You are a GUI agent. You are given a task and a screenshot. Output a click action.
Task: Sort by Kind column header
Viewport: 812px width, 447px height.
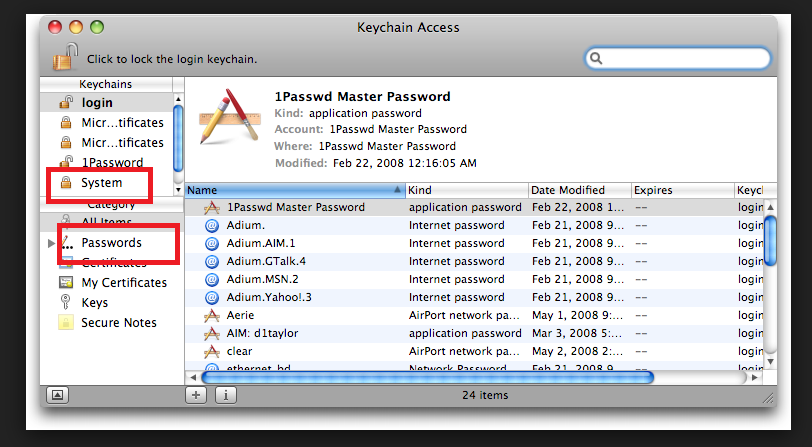[467, 190]
